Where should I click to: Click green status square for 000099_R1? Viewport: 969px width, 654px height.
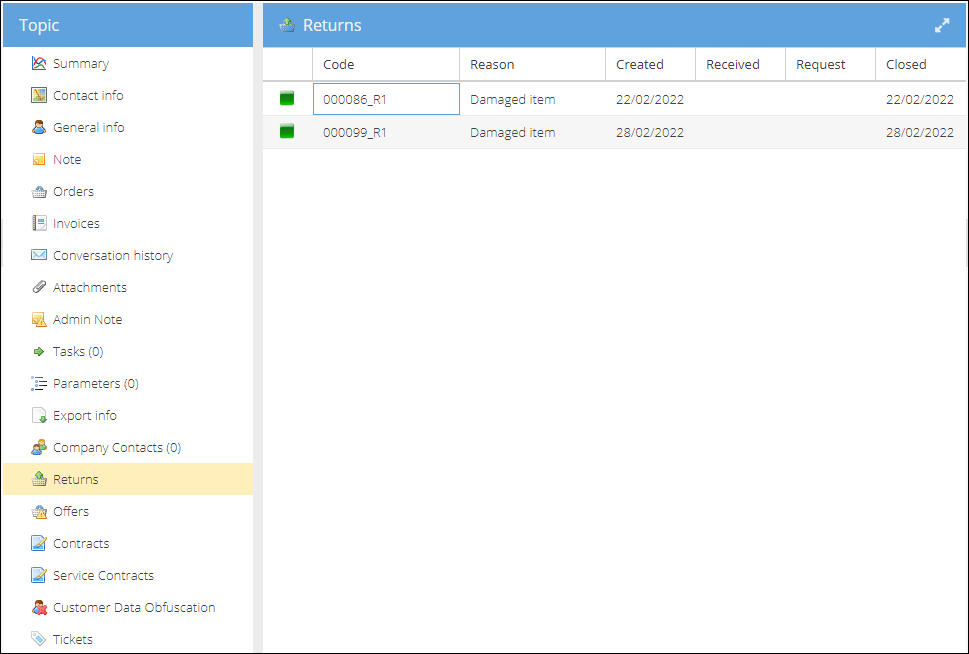coord(287,132)
